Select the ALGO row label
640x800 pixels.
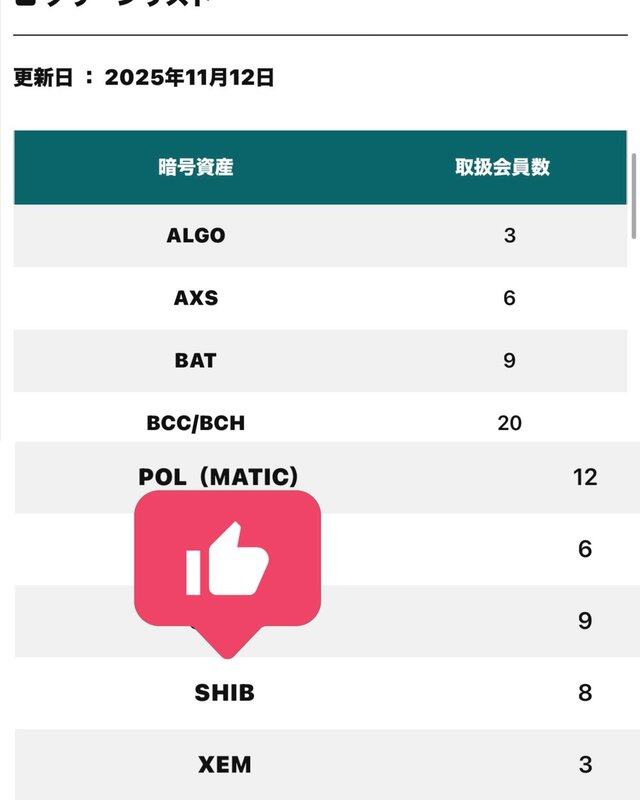point(196,236)
